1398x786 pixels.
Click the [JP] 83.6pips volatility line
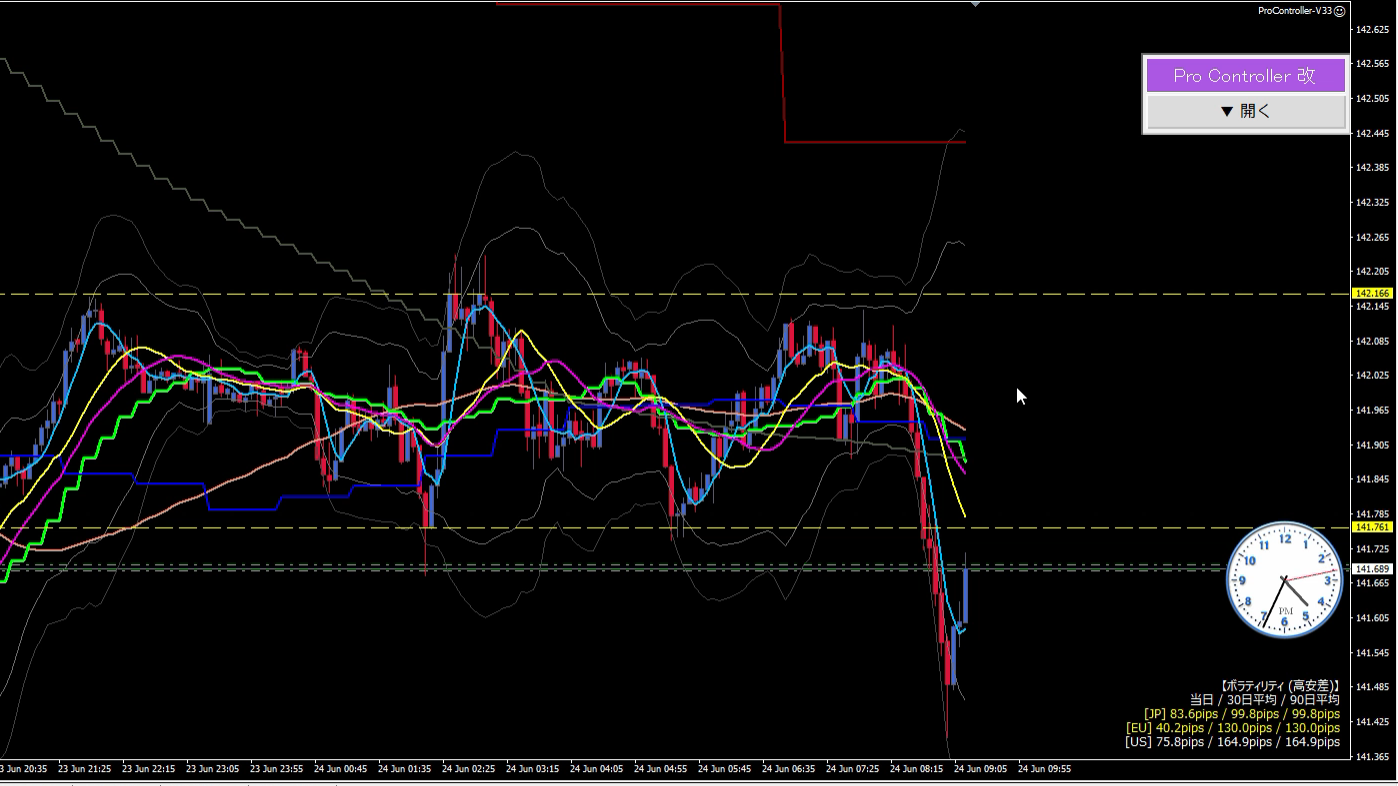coord(1242,714)
